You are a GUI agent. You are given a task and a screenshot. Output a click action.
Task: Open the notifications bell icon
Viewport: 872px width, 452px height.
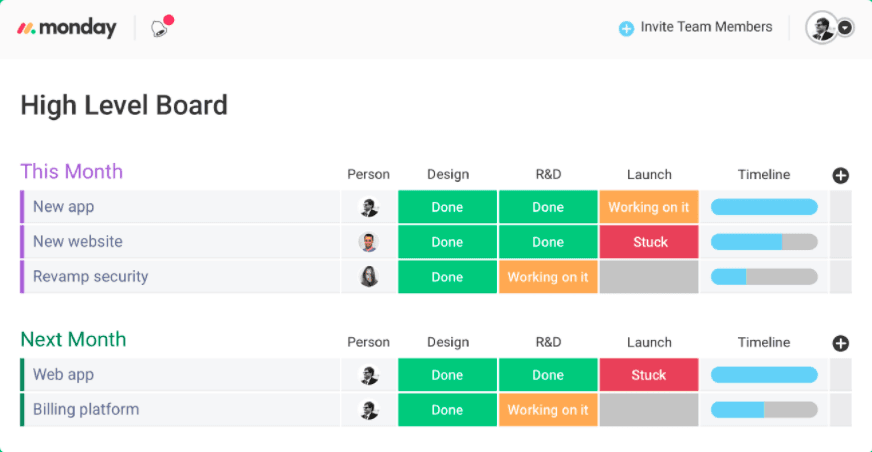[160, 28]
